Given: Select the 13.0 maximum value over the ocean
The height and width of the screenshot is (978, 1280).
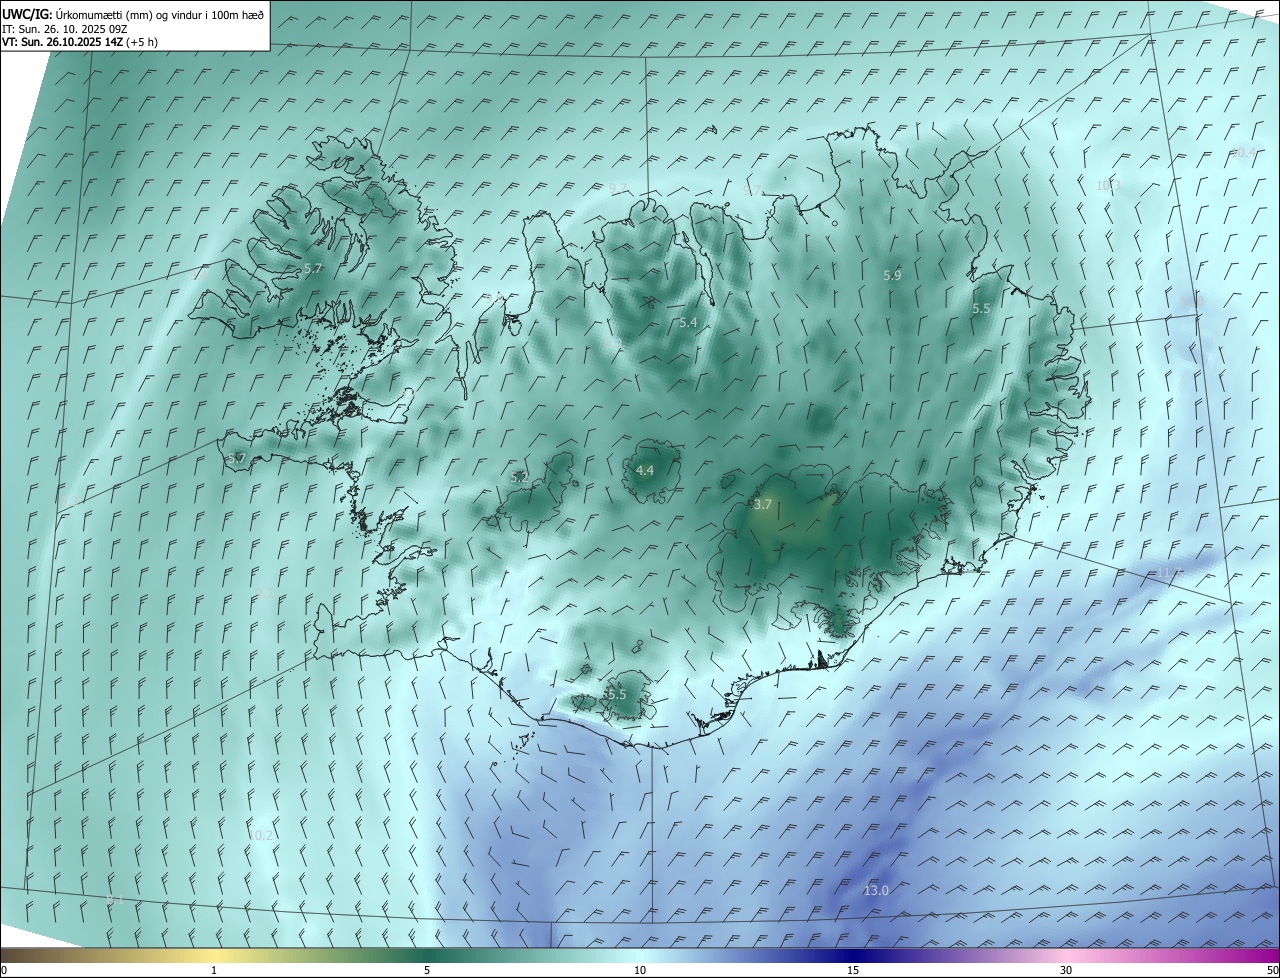Looking at the screenshot, I should click(x=876, y=890).
